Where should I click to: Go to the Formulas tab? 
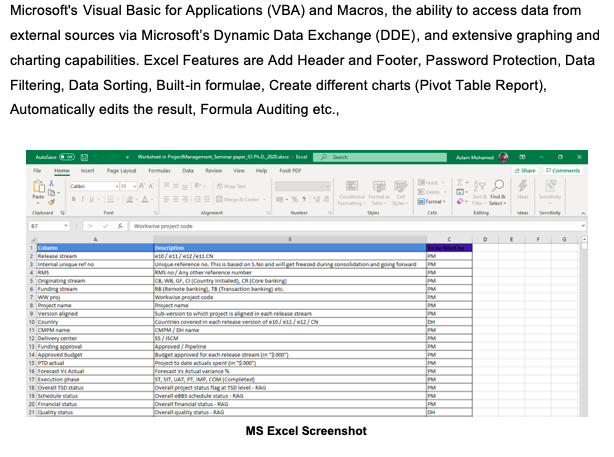159,171
